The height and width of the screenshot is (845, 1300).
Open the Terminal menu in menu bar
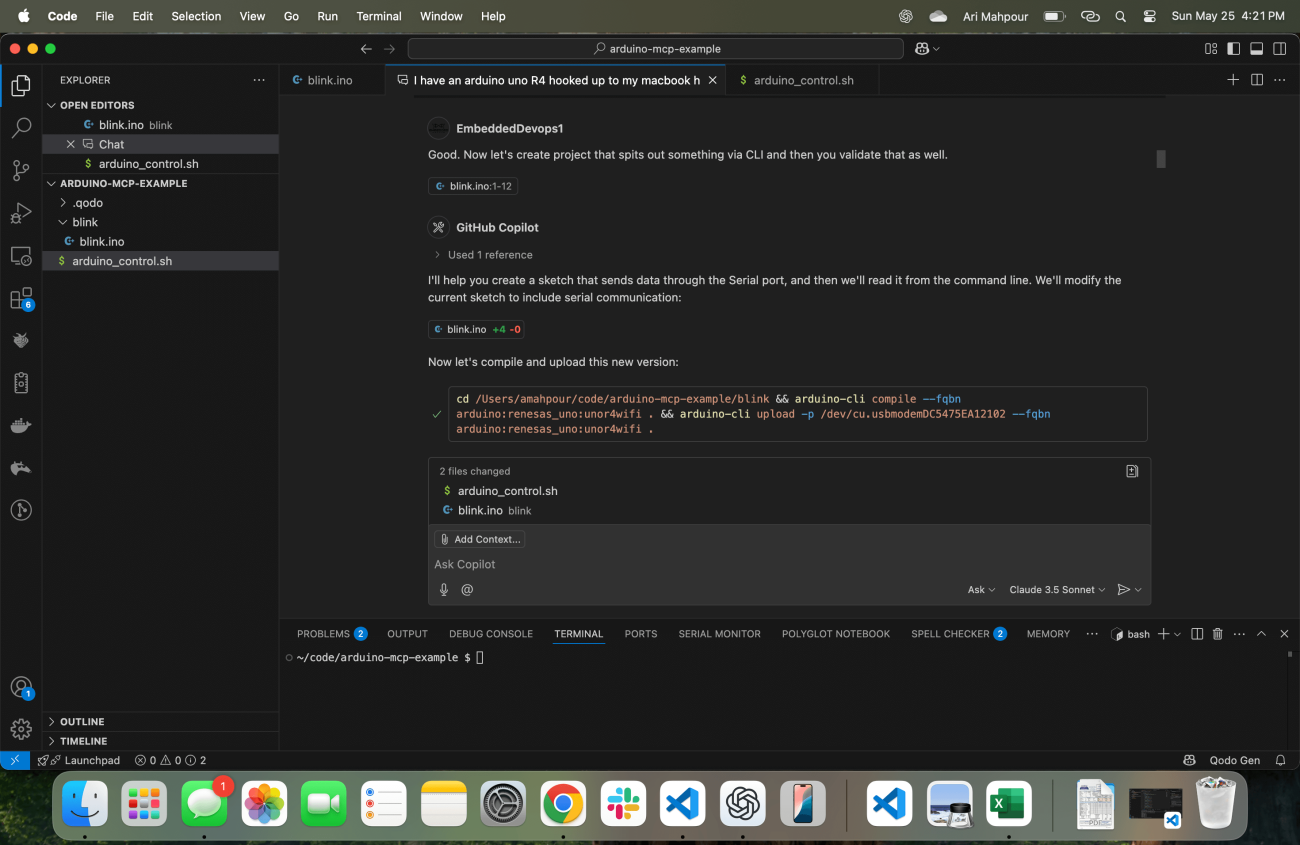[379, 16]
